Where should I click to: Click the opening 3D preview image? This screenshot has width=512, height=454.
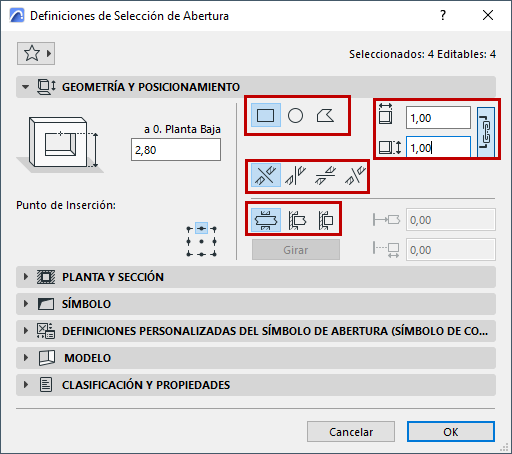pyautogui.click(x=61, y=144)
